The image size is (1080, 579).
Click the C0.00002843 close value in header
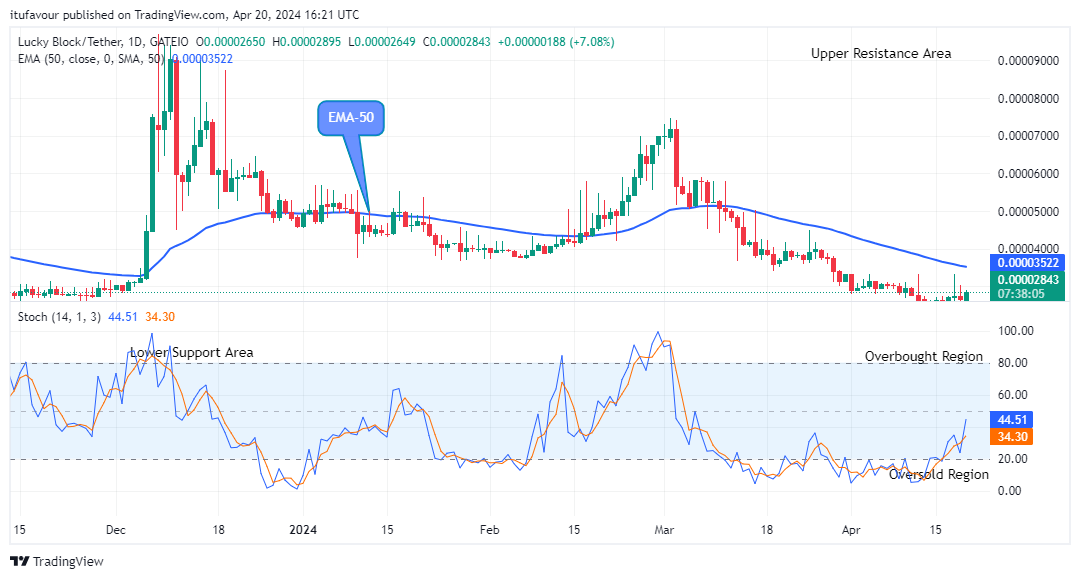457,42
